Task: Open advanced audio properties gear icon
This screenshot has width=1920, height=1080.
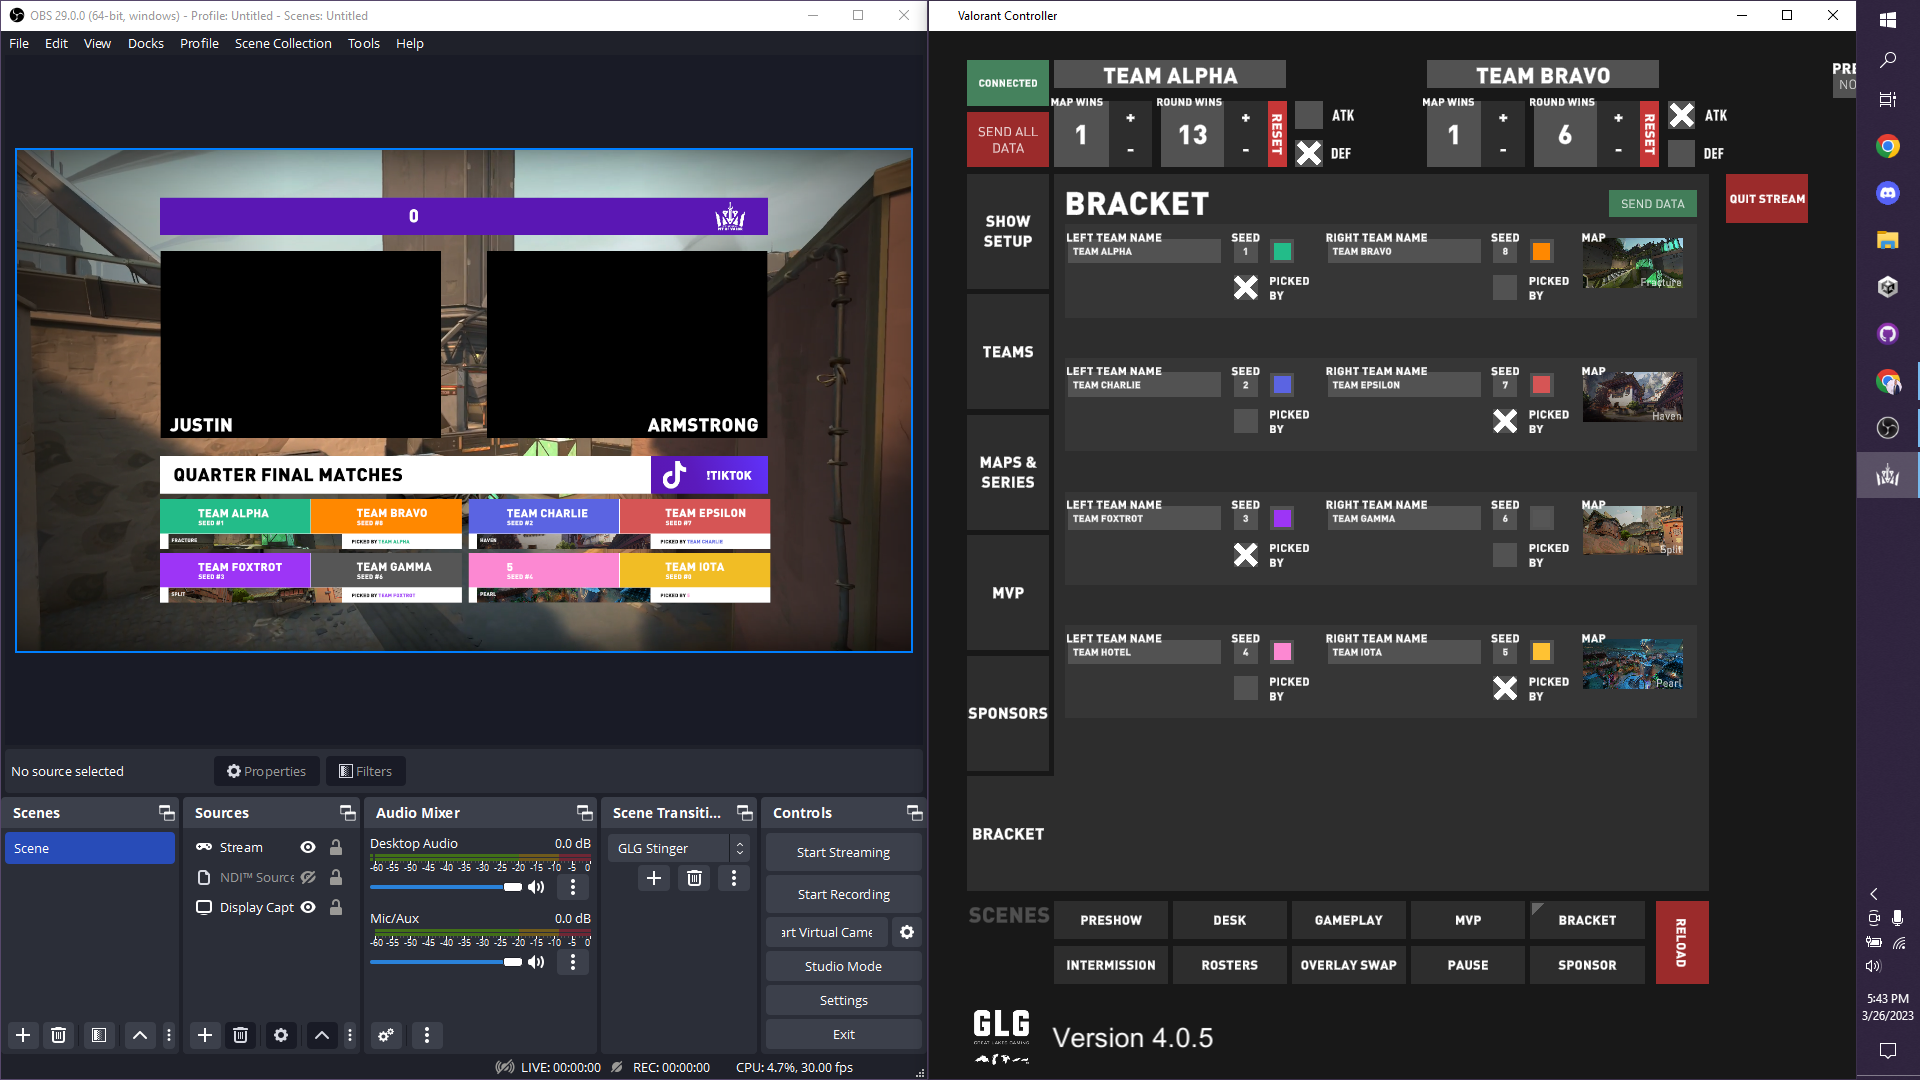Action: [385, 1035]
